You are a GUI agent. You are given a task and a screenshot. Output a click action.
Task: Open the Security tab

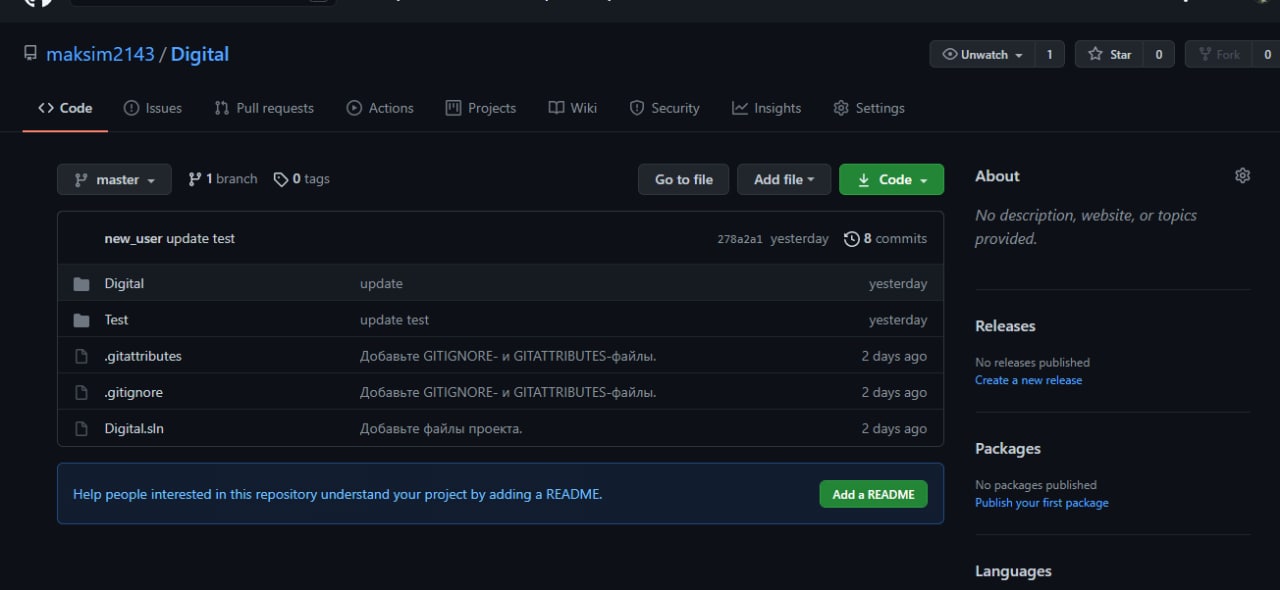664,108
